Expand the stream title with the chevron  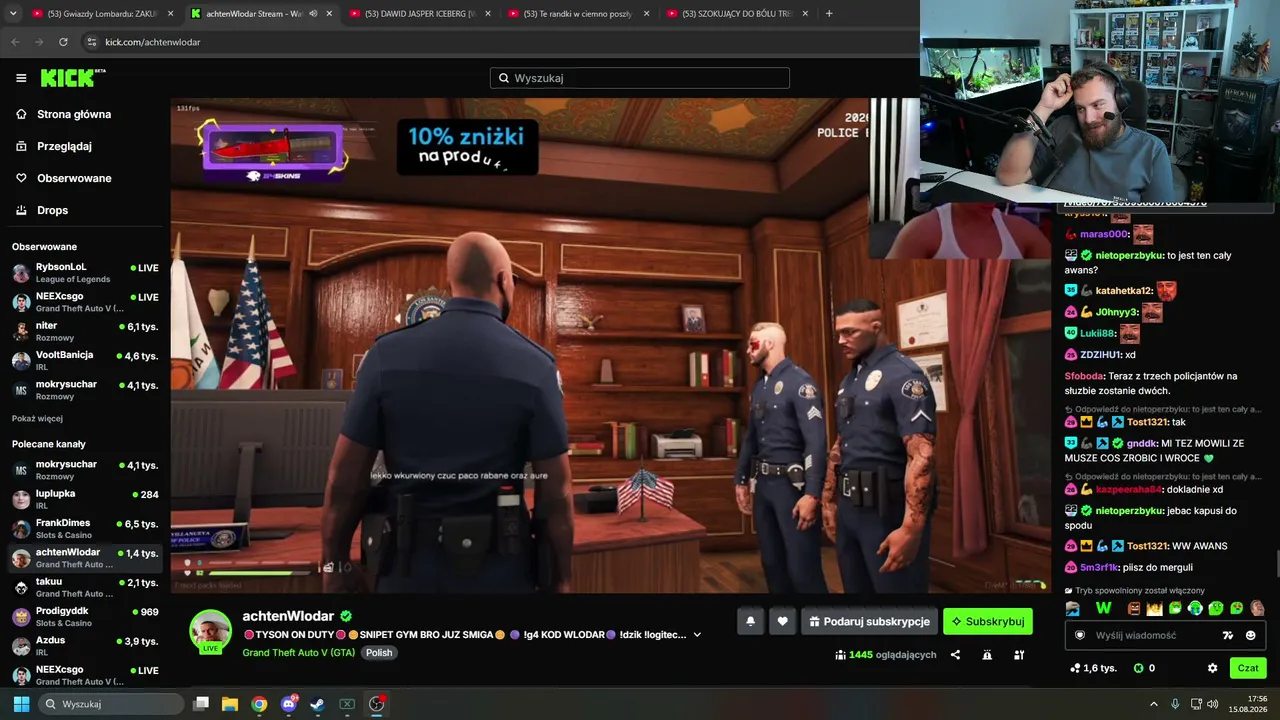click(x=697, y=635)
